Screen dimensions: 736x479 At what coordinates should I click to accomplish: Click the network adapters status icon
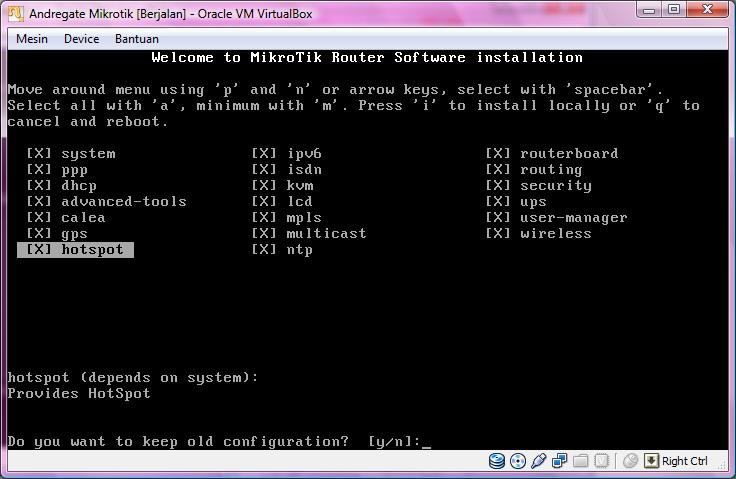pos(559,461)
